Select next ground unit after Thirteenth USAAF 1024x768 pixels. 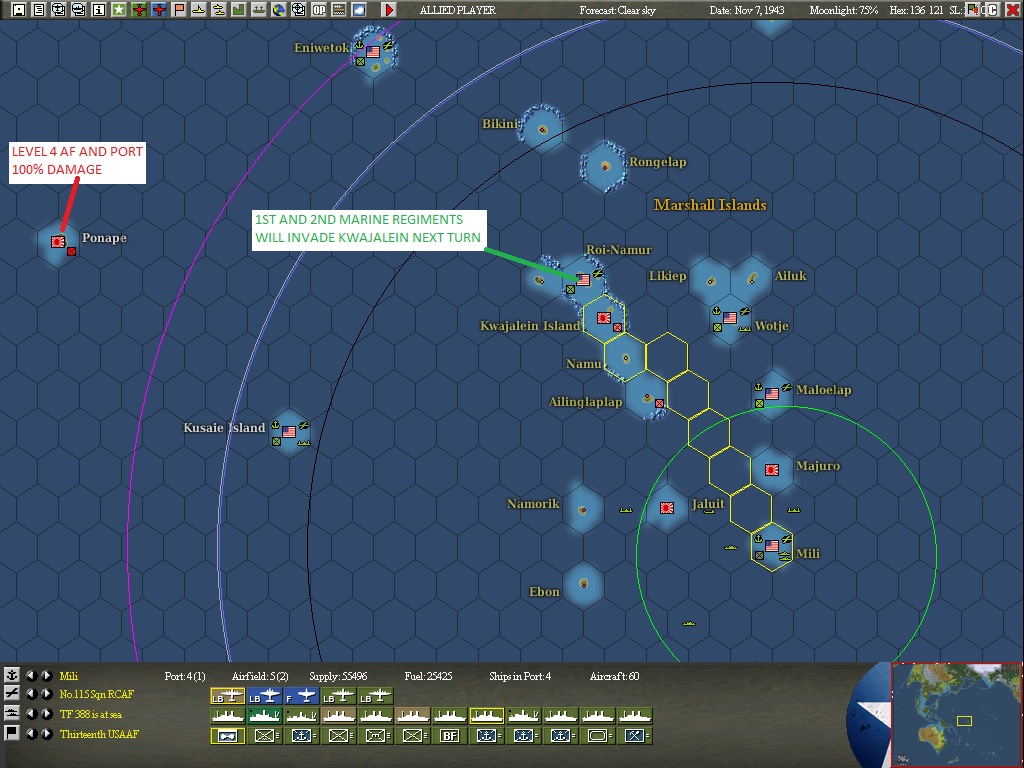click(46, 733)
